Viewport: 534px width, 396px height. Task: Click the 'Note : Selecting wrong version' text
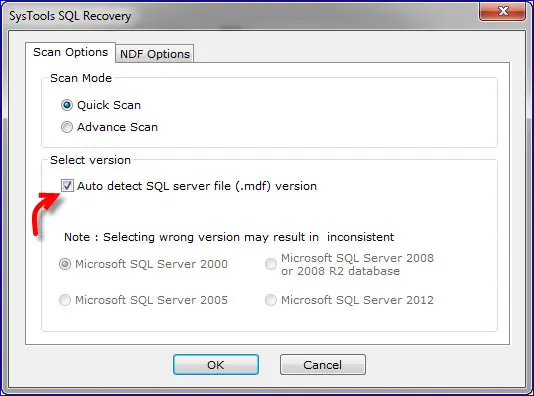(229, 237)
